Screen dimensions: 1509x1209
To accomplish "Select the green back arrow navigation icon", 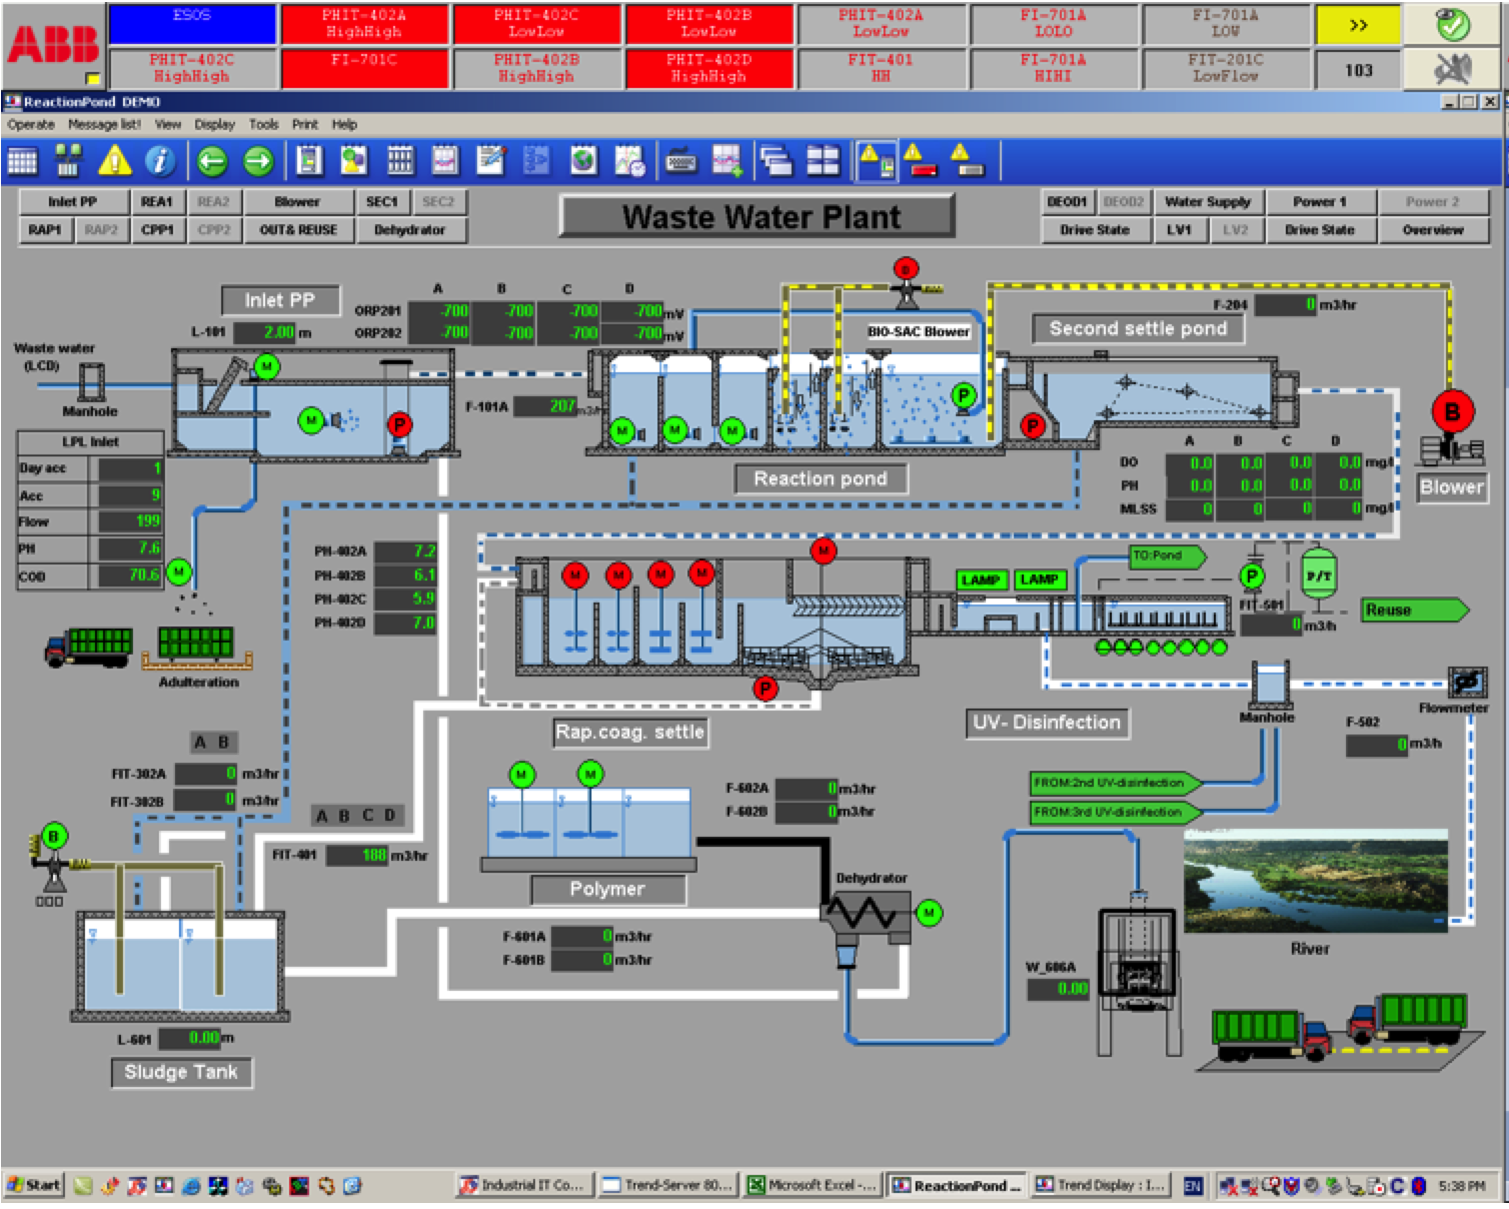I will pyautogui.click(x=215, y=160).
